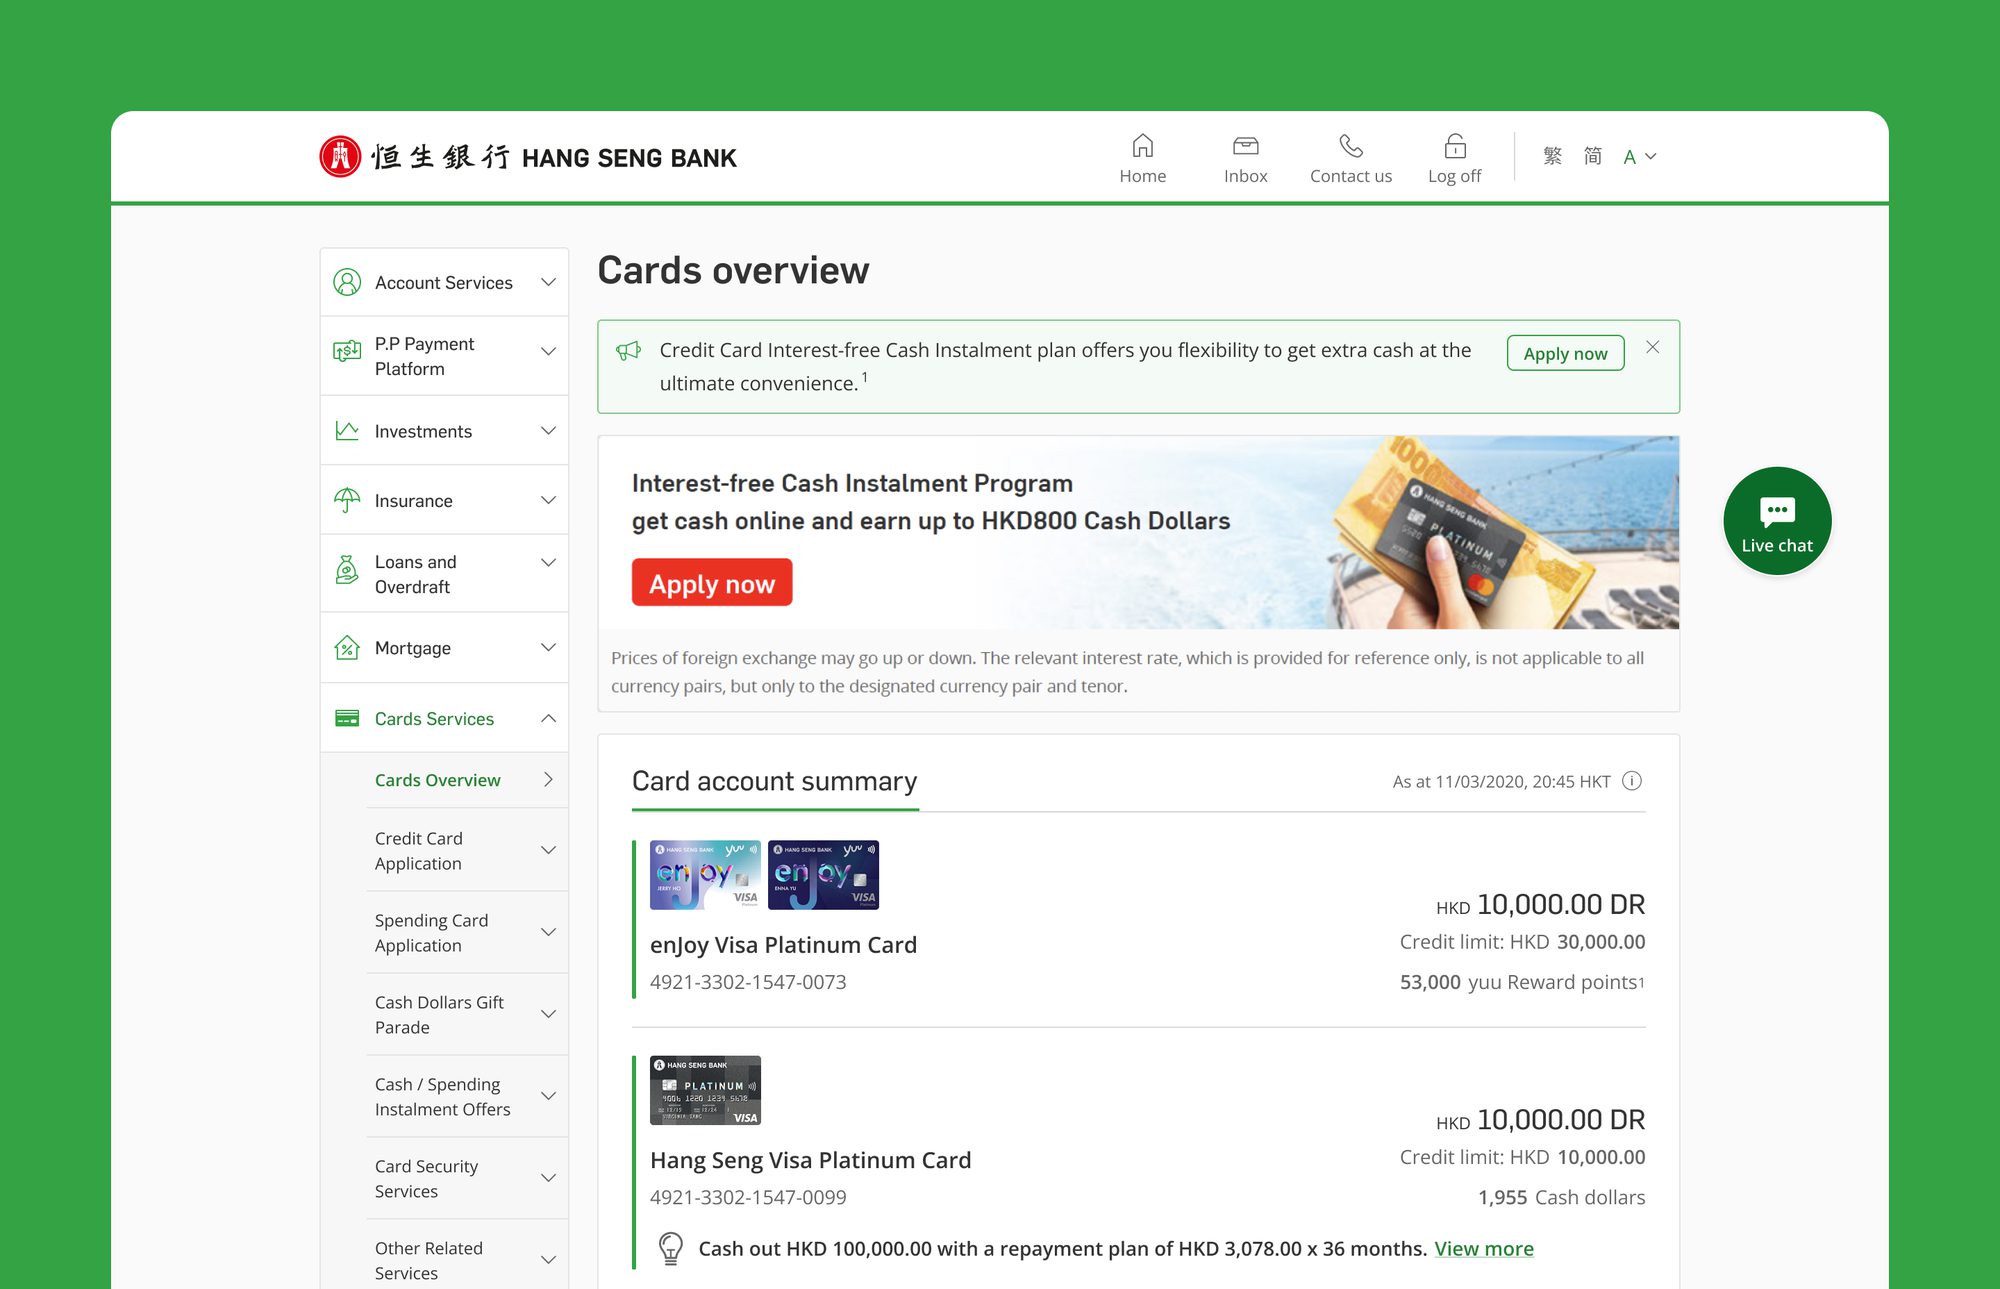Click the Contact us label
2000x1289 pixels.
1351,176
